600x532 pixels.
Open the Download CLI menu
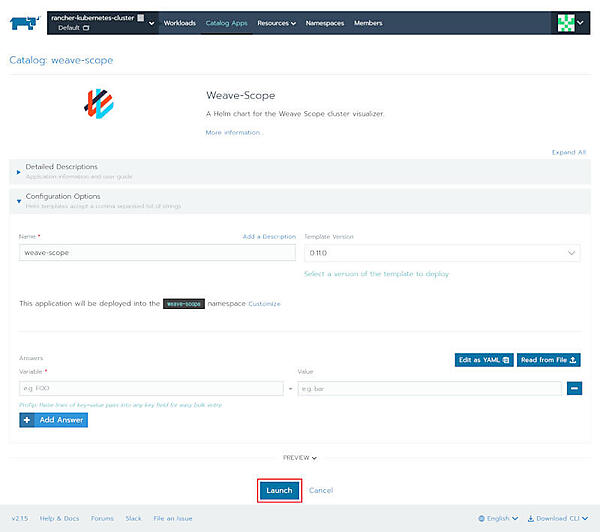coord(560,518)
